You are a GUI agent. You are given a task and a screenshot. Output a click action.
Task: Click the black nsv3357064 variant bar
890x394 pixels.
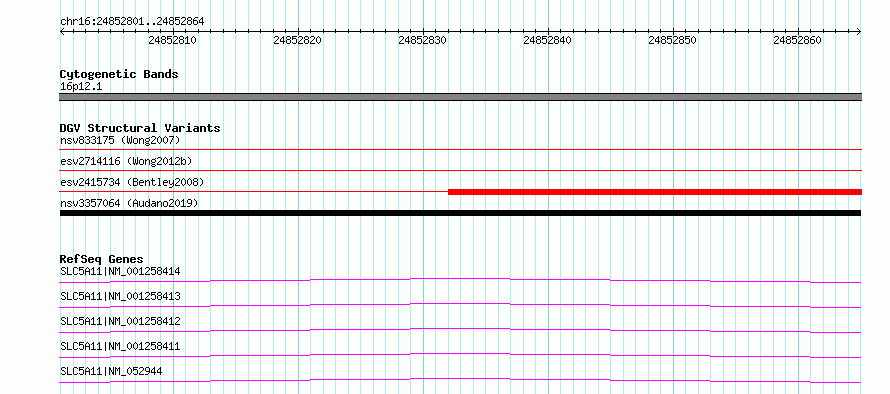point(460,213)
